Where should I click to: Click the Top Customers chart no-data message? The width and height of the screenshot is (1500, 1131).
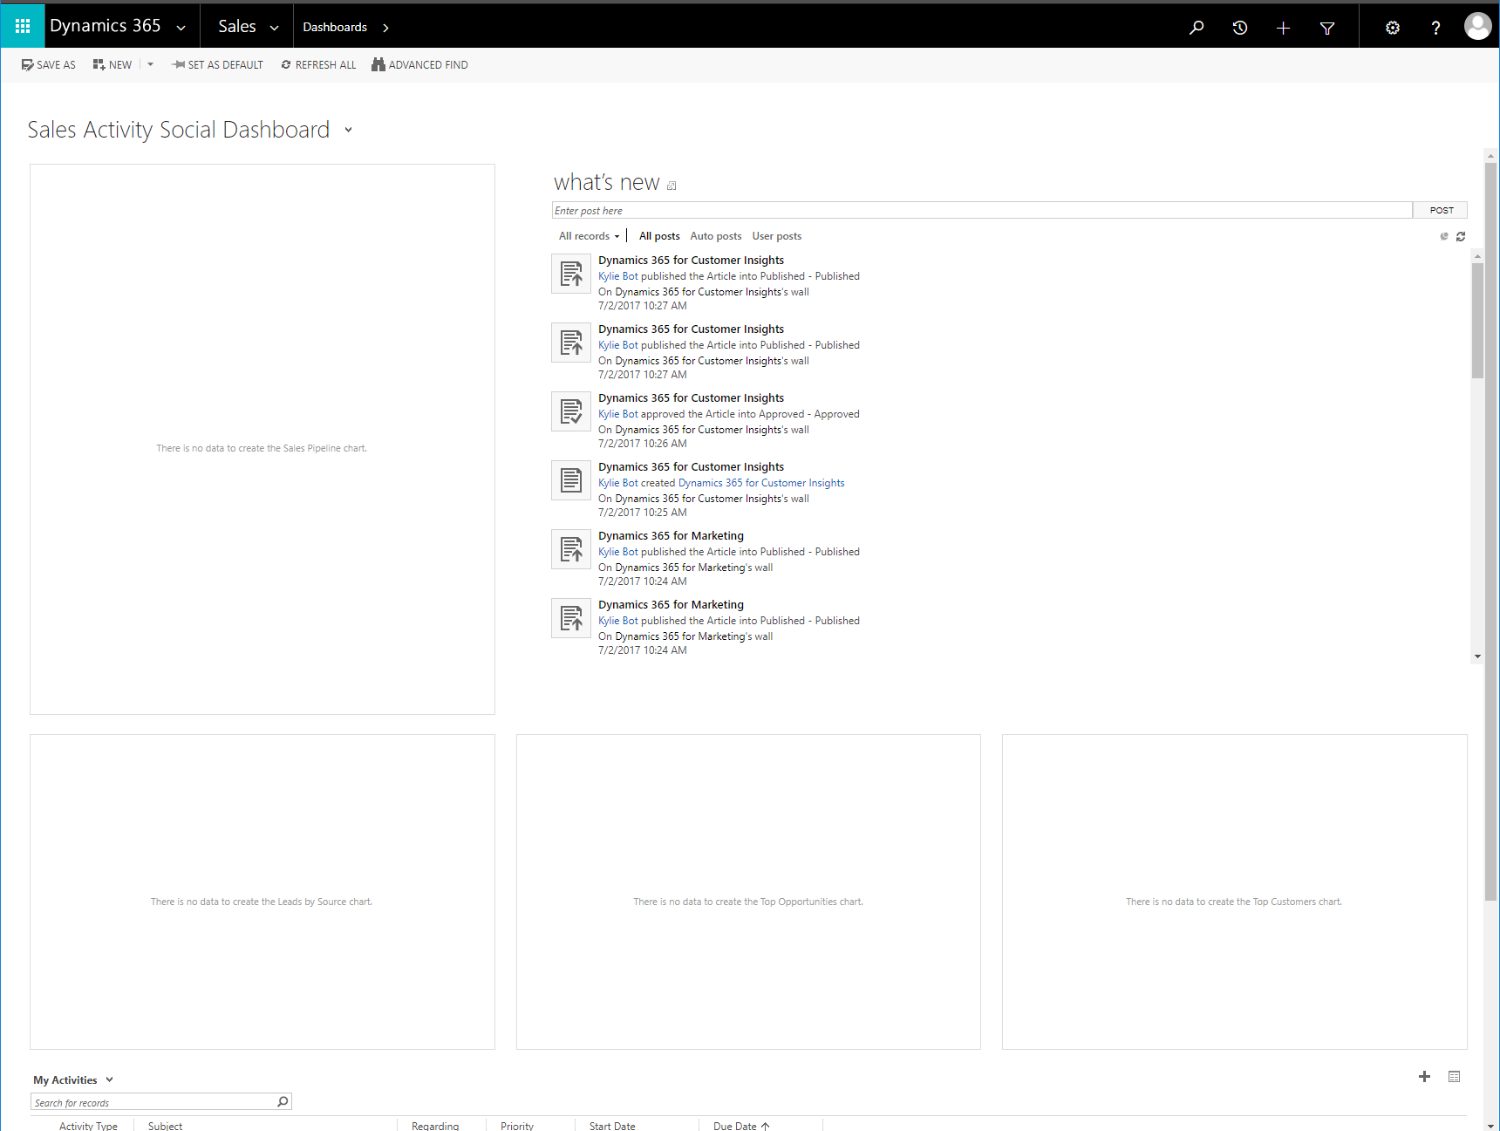pos(1234,901)
